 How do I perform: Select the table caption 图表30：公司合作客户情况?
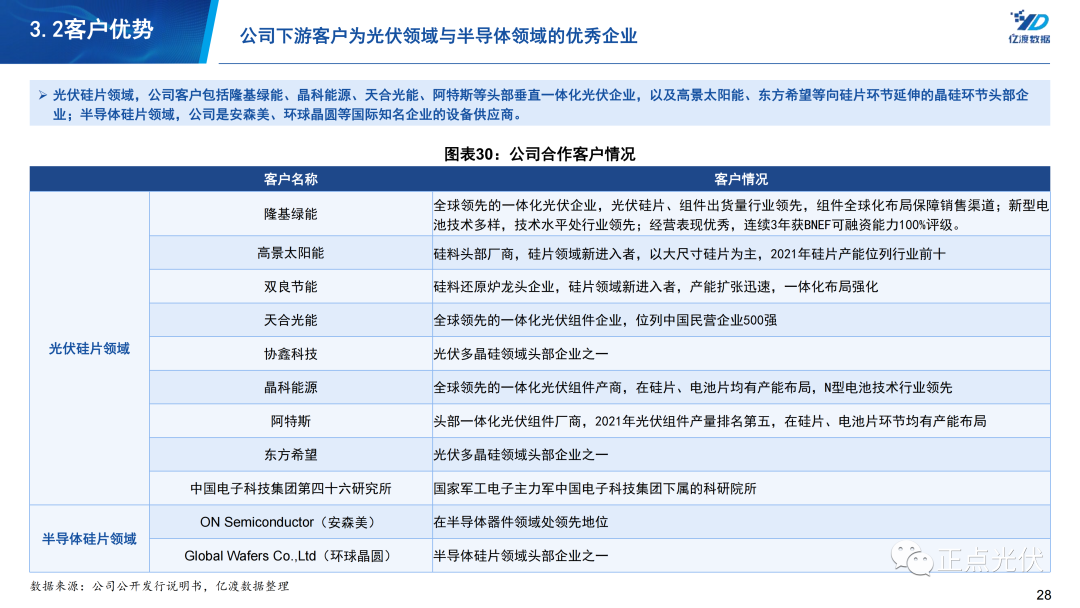pos(539,154)
